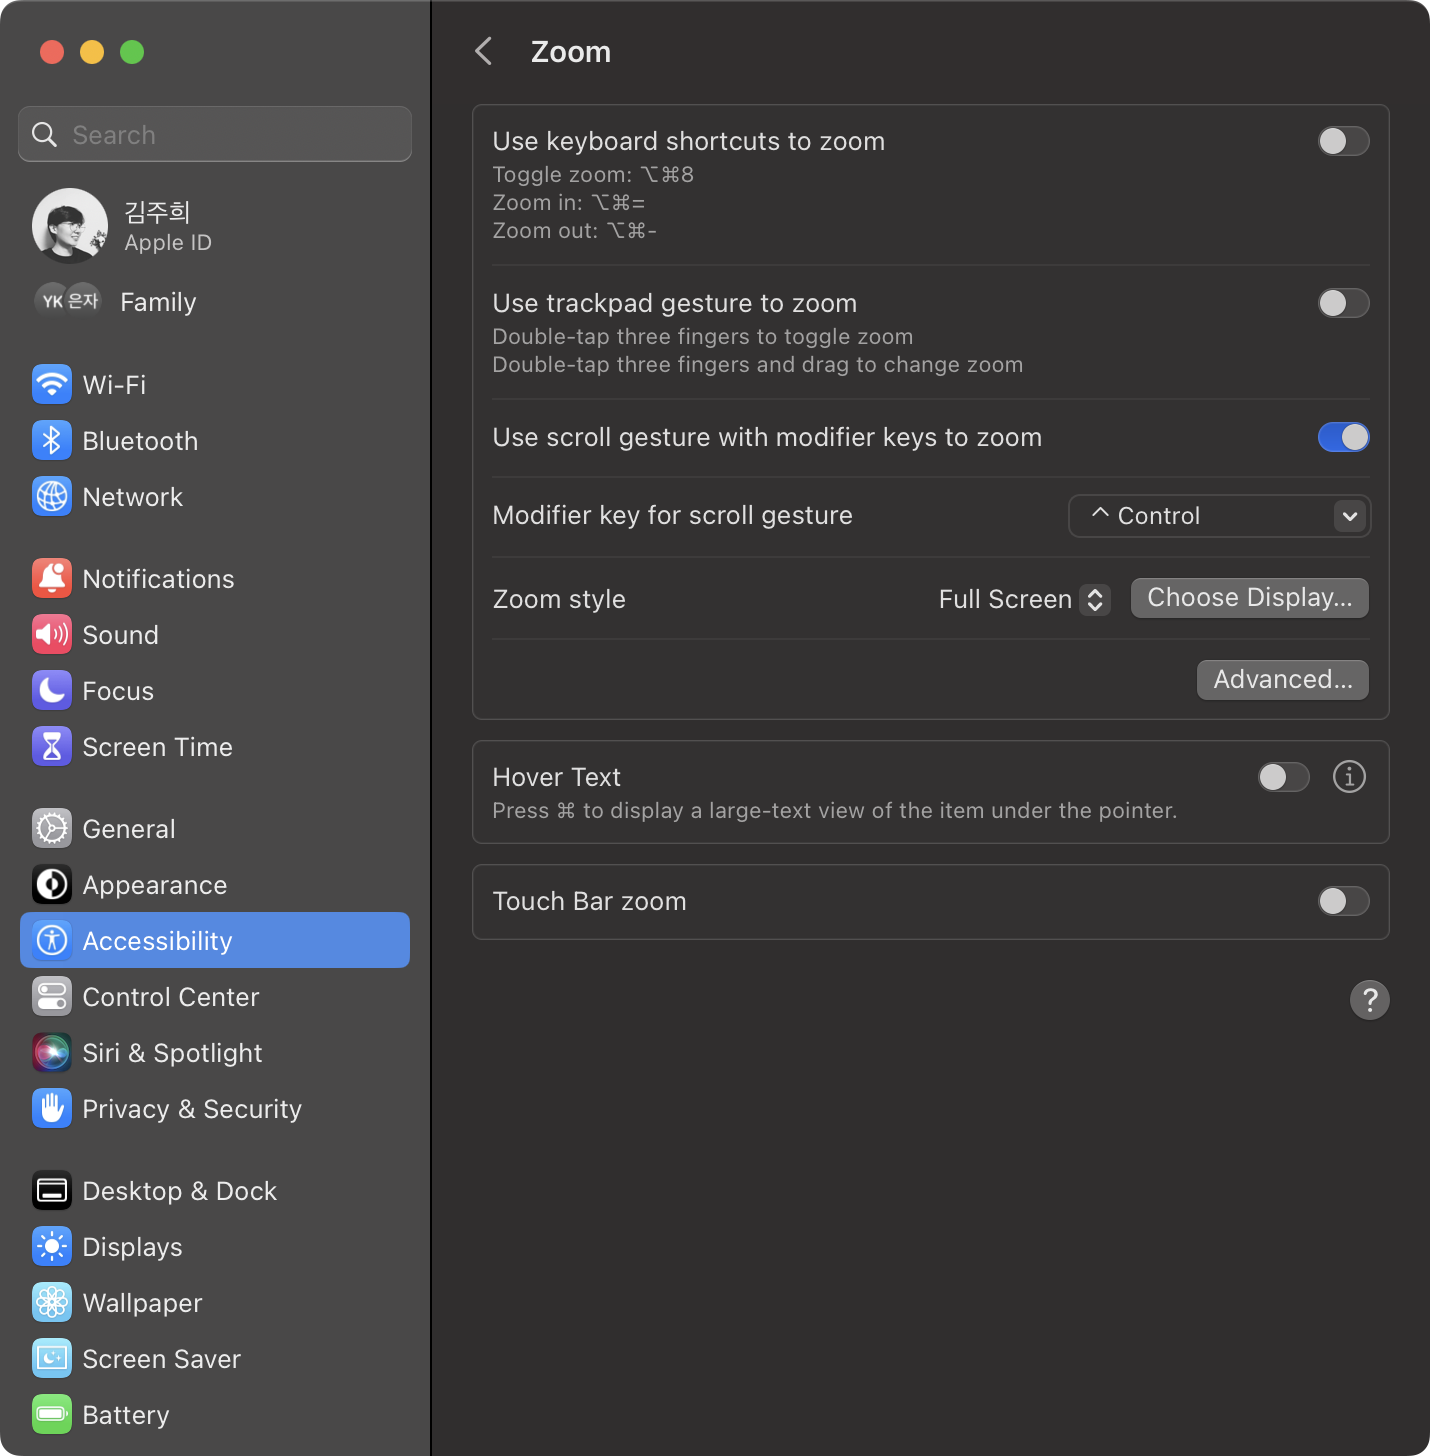Viewport: 1430px width, 1456px height.
Task: Click the Privacy & Security hand icon
Action: (x=52, y=1108)
